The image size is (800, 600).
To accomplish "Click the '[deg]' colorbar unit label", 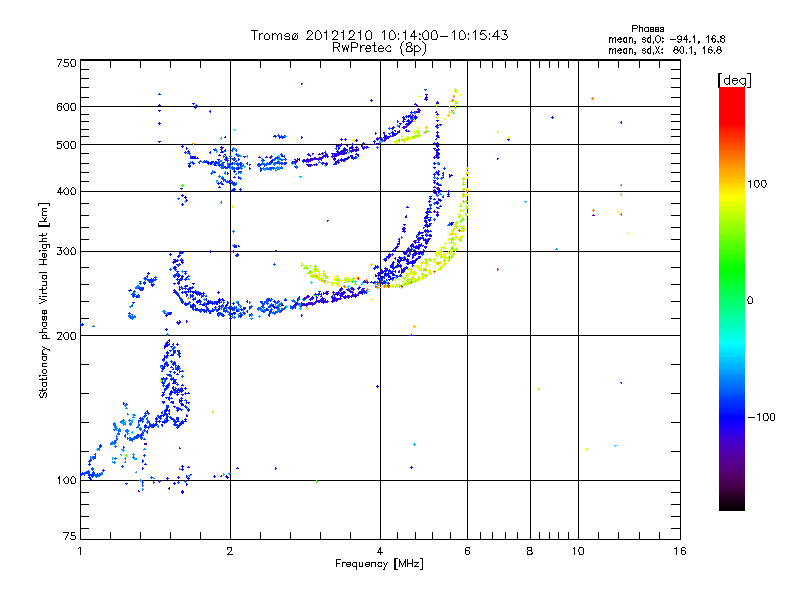I will 734,80.
